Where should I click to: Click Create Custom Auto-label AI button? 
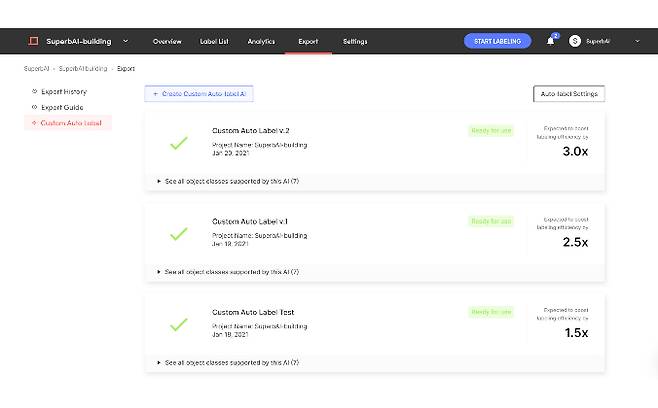tap(199, 93)
